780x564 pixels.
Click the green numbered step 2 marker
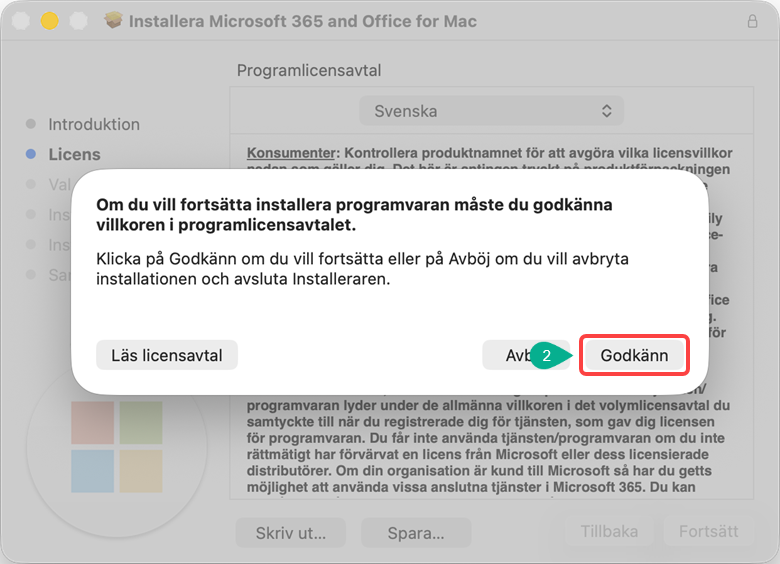point(546,355)
